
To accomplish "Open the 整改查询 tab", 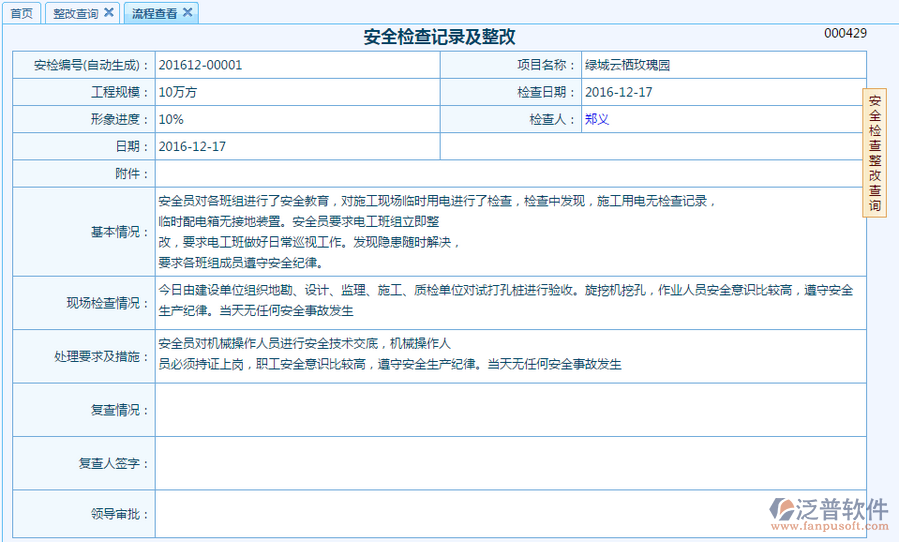I will pyautogui.click(x=75, y=13).
